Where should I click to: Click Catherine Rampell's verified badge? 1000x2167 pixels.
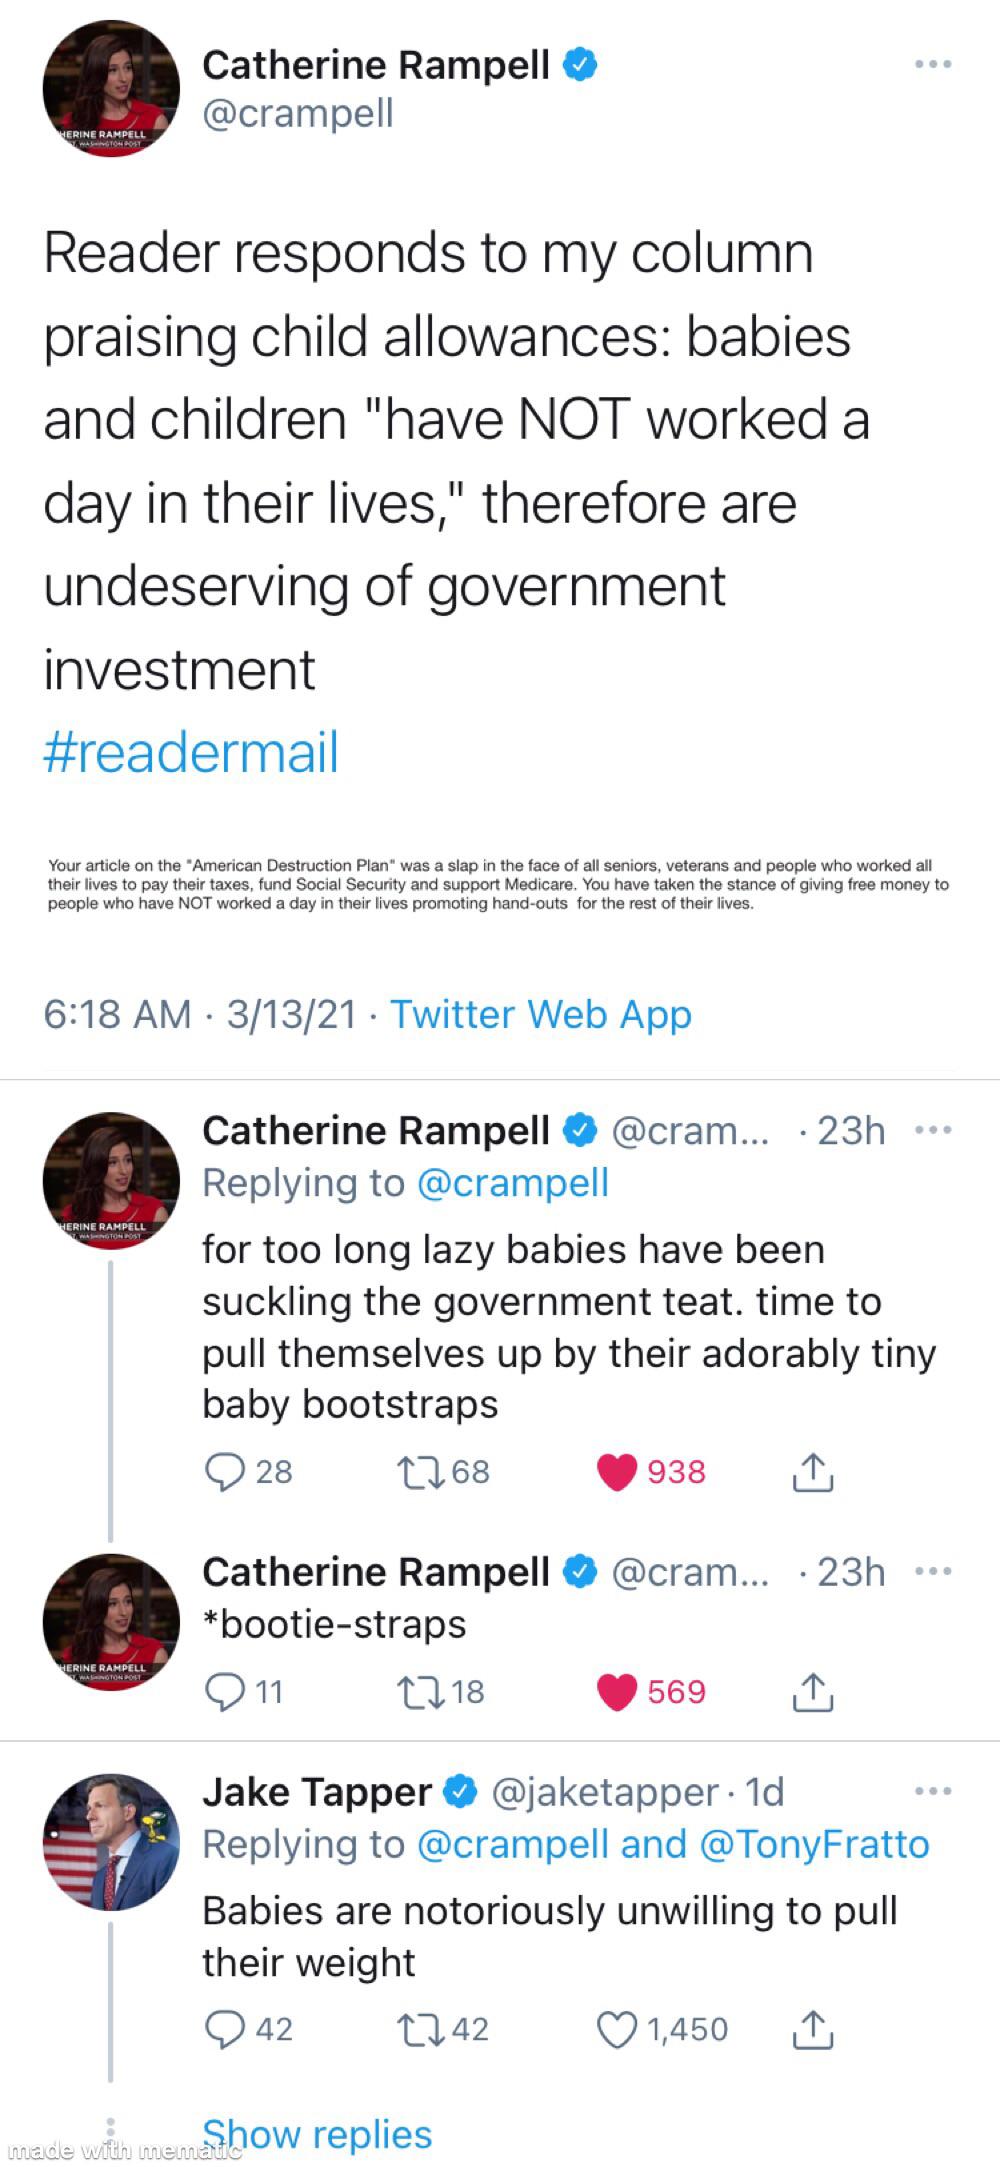(578, 64)
